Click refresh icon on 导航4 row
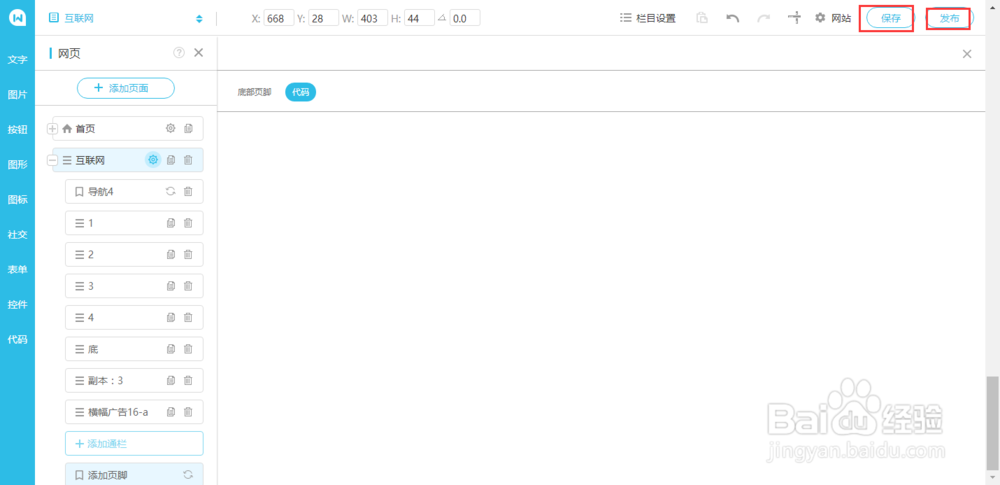This screenshot has width=1000, height=485. coord(170,191)
